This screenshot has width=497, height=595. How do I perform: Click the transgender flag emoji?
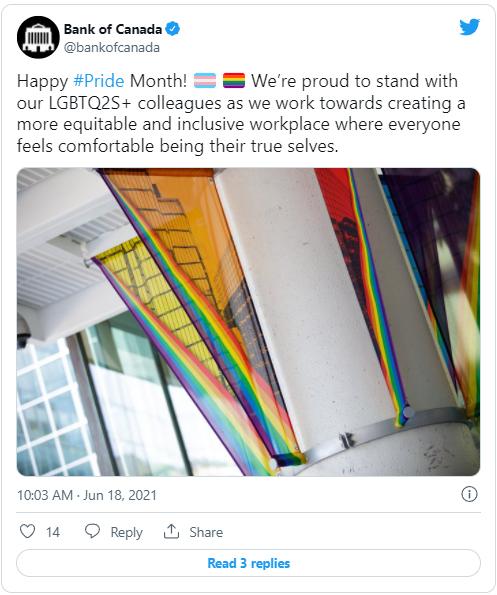tap(205, 81)
